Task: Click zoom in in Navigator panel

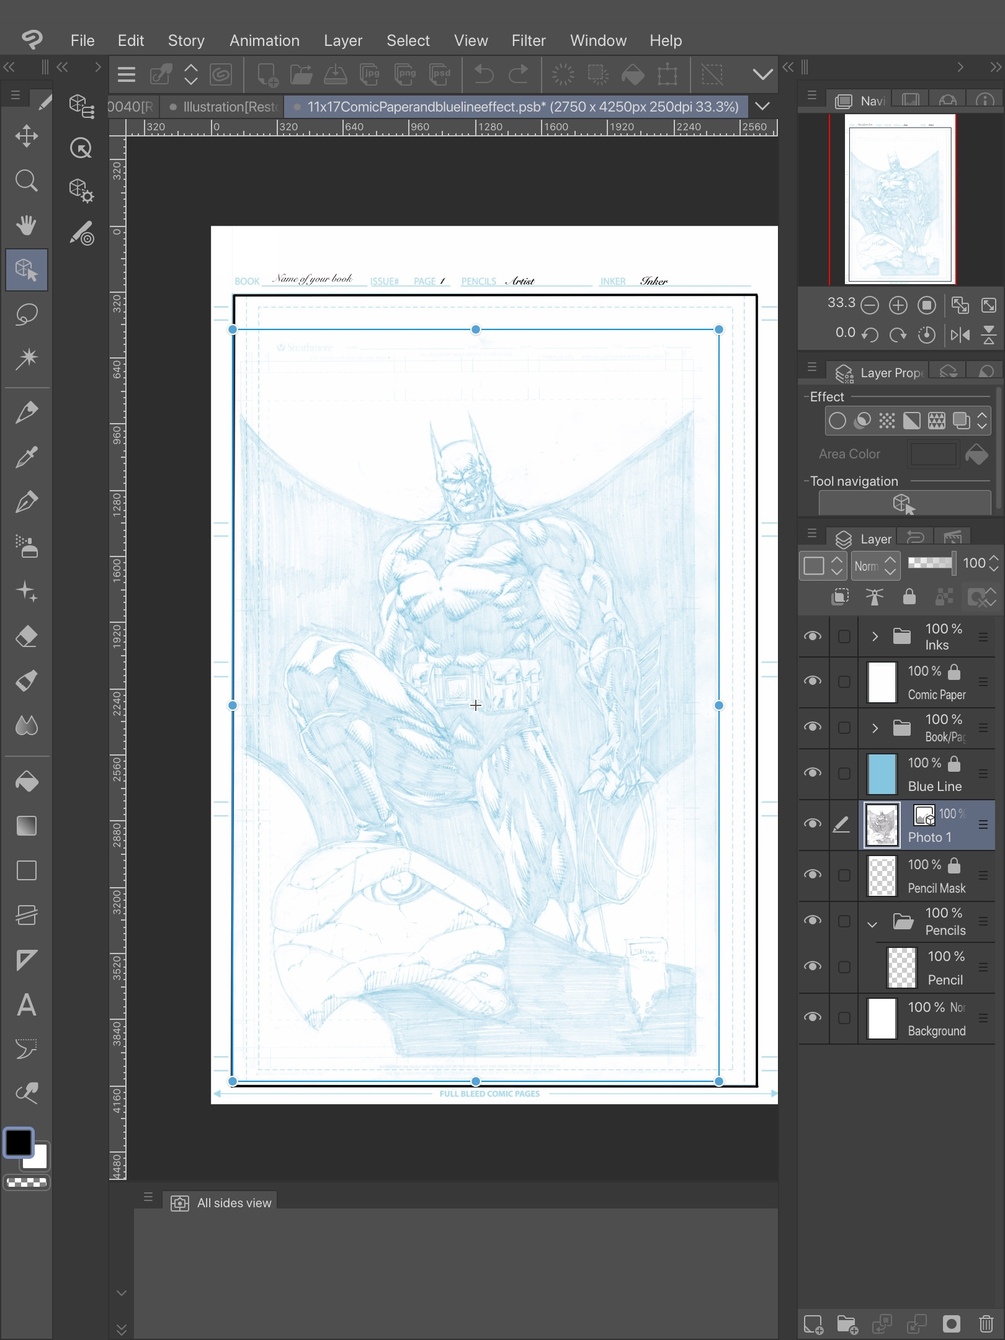Action: tap(898, 305)
